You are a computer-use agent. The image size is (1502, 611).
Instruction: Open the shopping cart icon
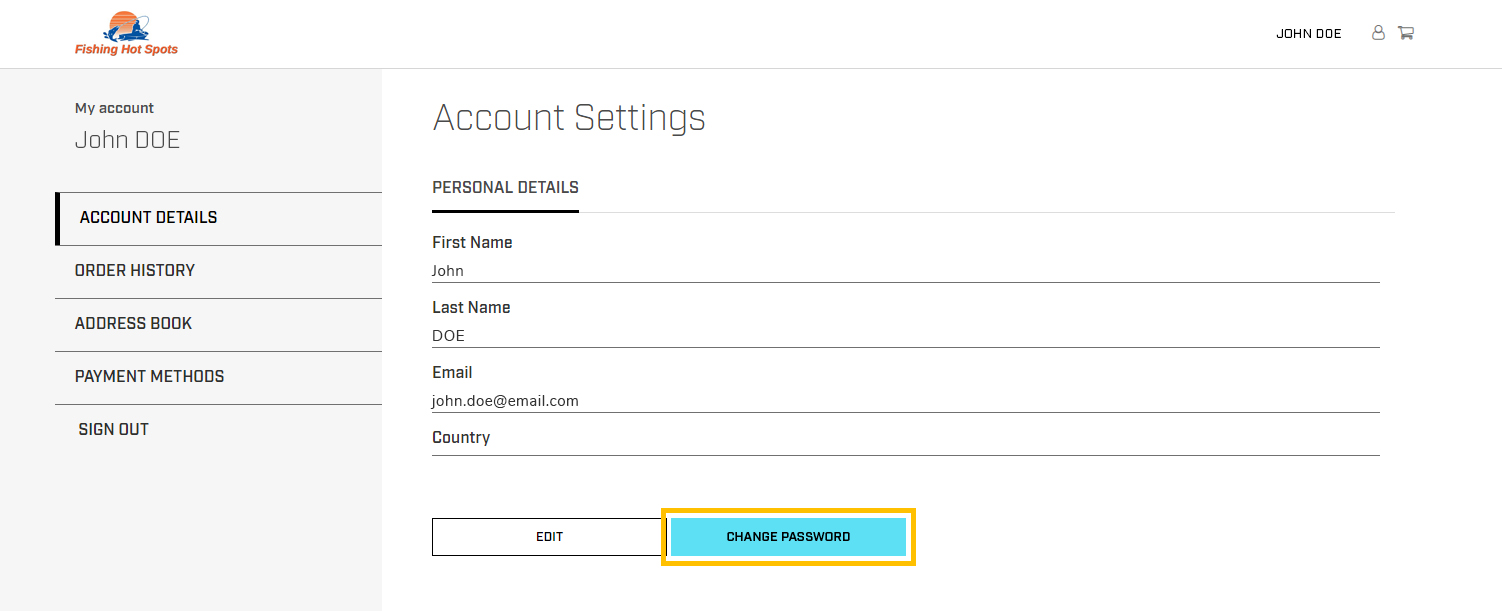point(1405,33)
